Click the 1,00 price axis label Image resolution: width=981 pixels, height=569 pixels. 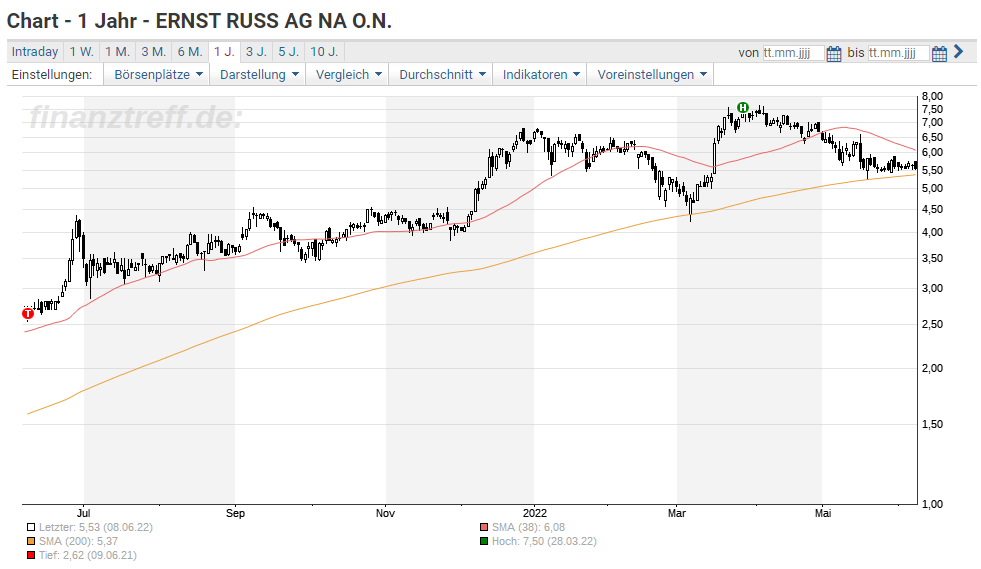932,505
